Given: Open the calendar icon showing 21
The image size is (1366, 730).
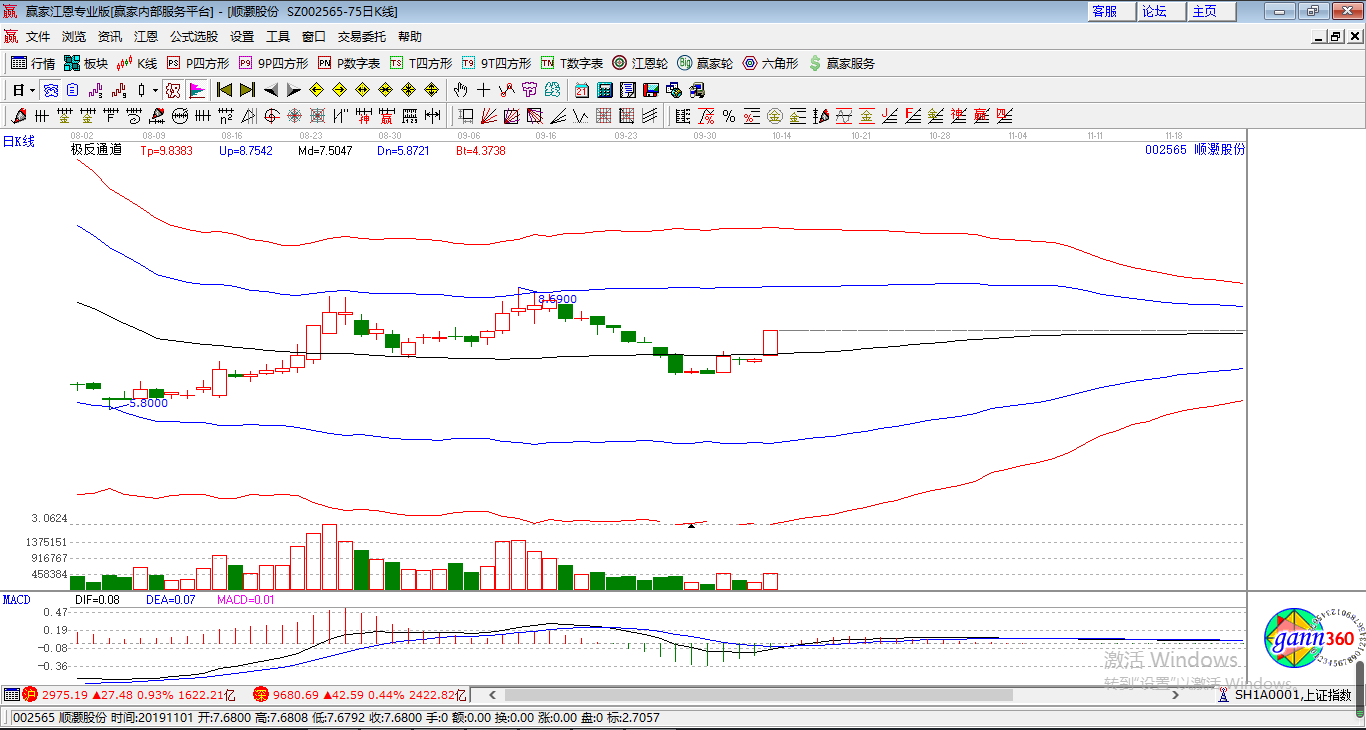Looking at the screenshot, I should (582, 90).
